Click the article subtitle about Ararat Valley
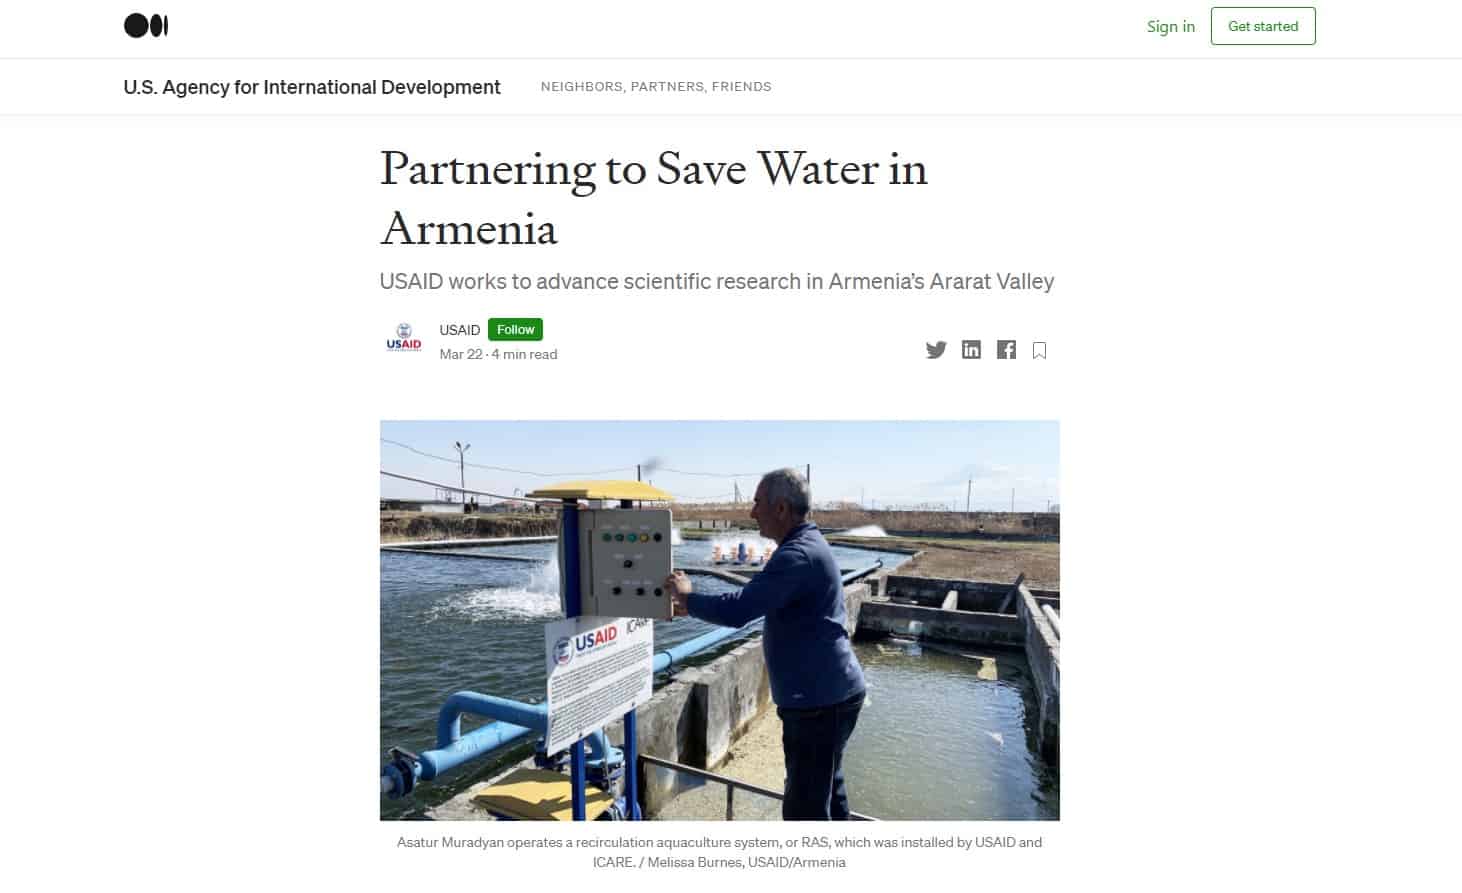This screenshot has width=1462, height=893. coord(717,281)
